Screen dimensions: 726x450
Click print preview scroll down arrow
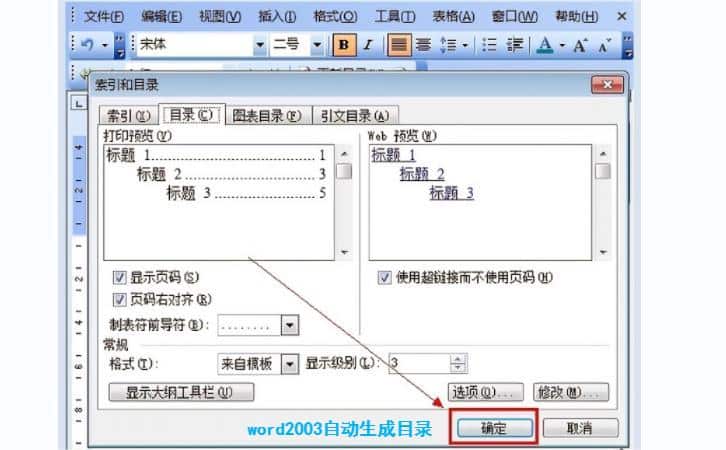coord(344,252)
